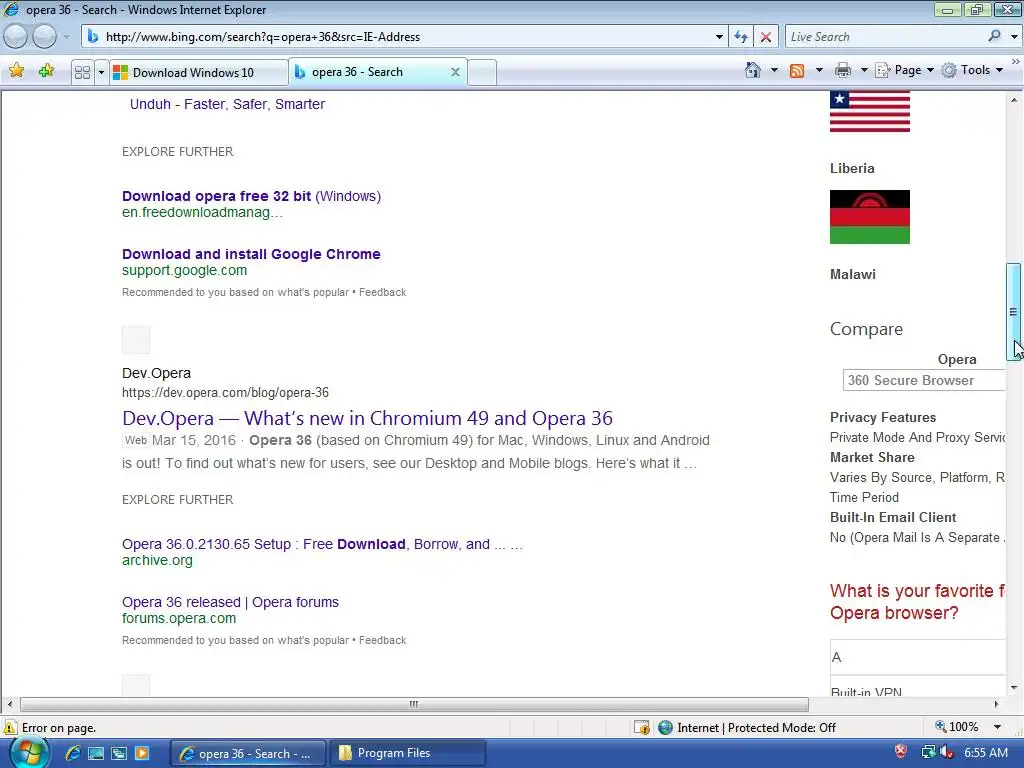The height and width of the screenshot is (768, 1024).
Task: Click the Back navigation button
Action: coord(16,37)
